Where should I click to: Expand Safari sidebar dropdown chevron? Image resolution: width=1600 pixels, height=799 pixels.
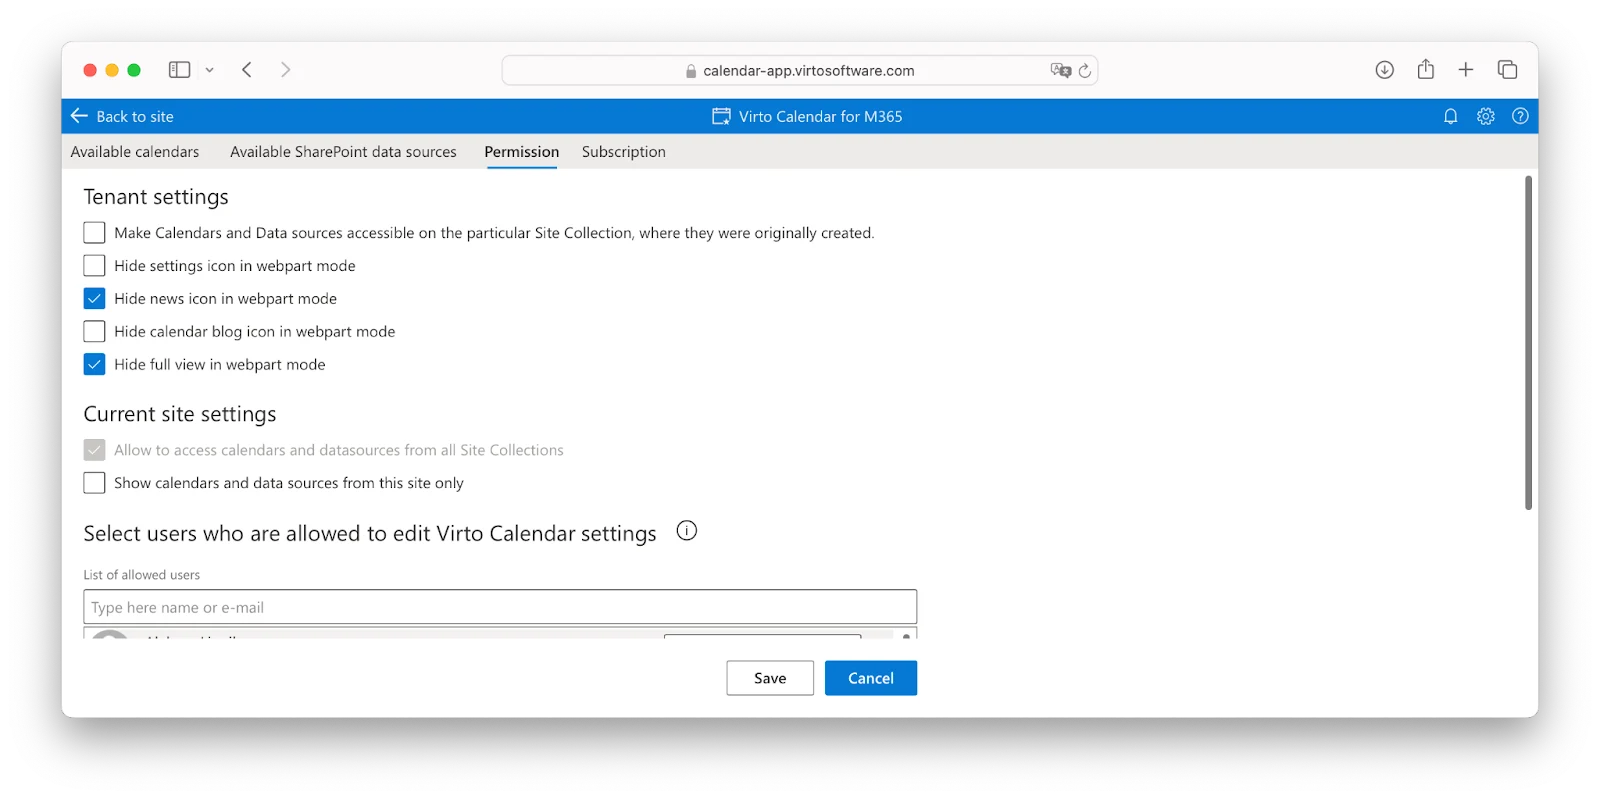pyautogui.click(x=209, y=70)
